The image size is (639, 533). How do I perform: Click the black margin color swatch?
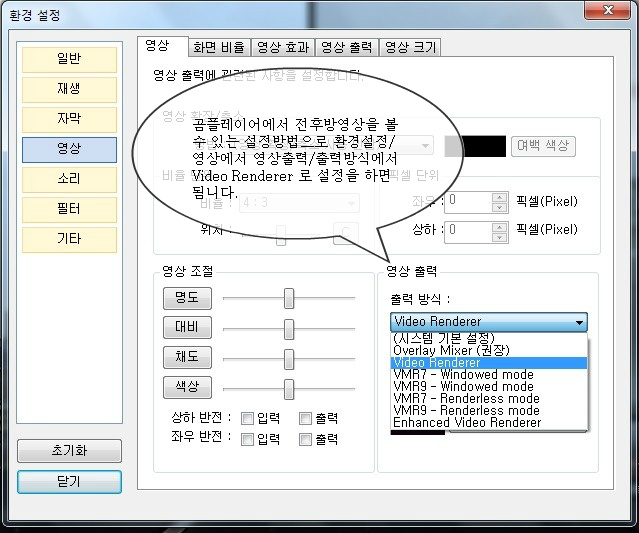[x=475, y=146]
